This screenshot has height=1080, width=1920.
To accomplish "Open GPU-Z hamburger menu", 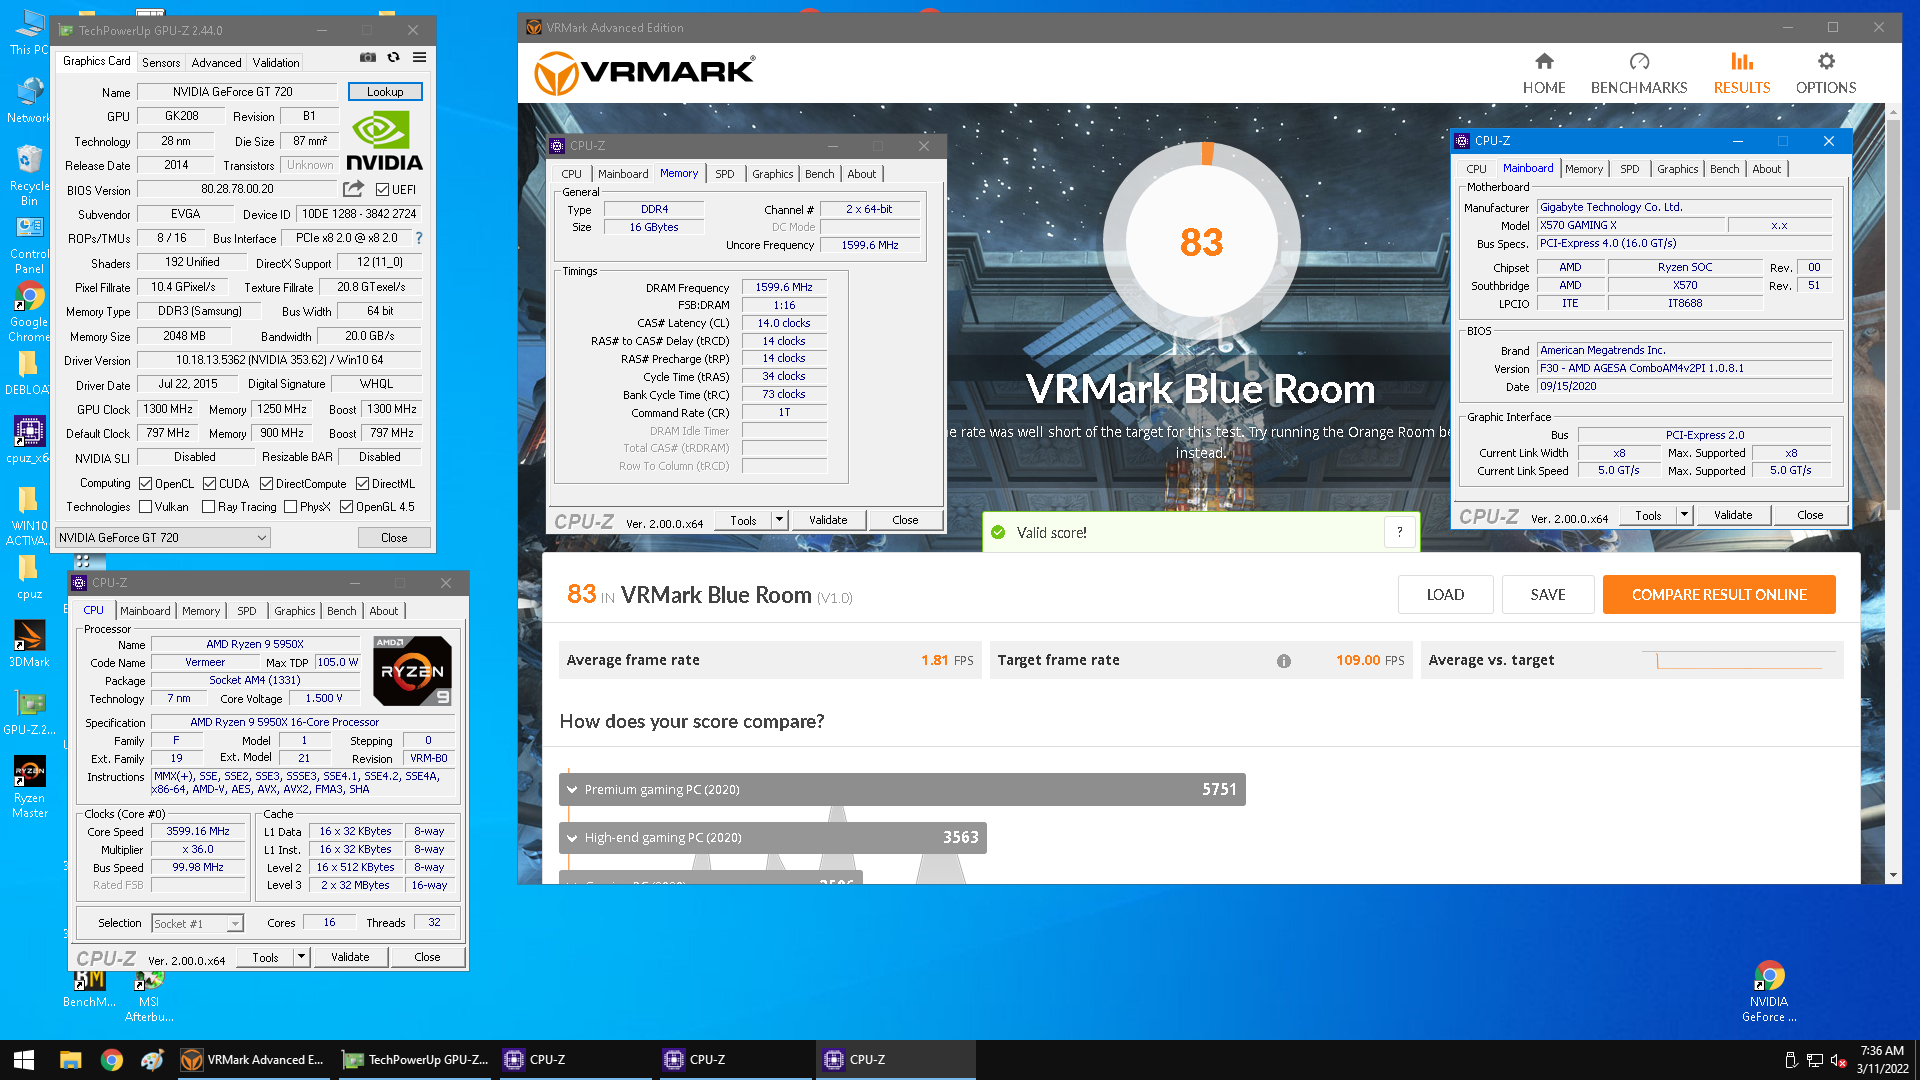I will pyautogui.click(x=420, y=58).
